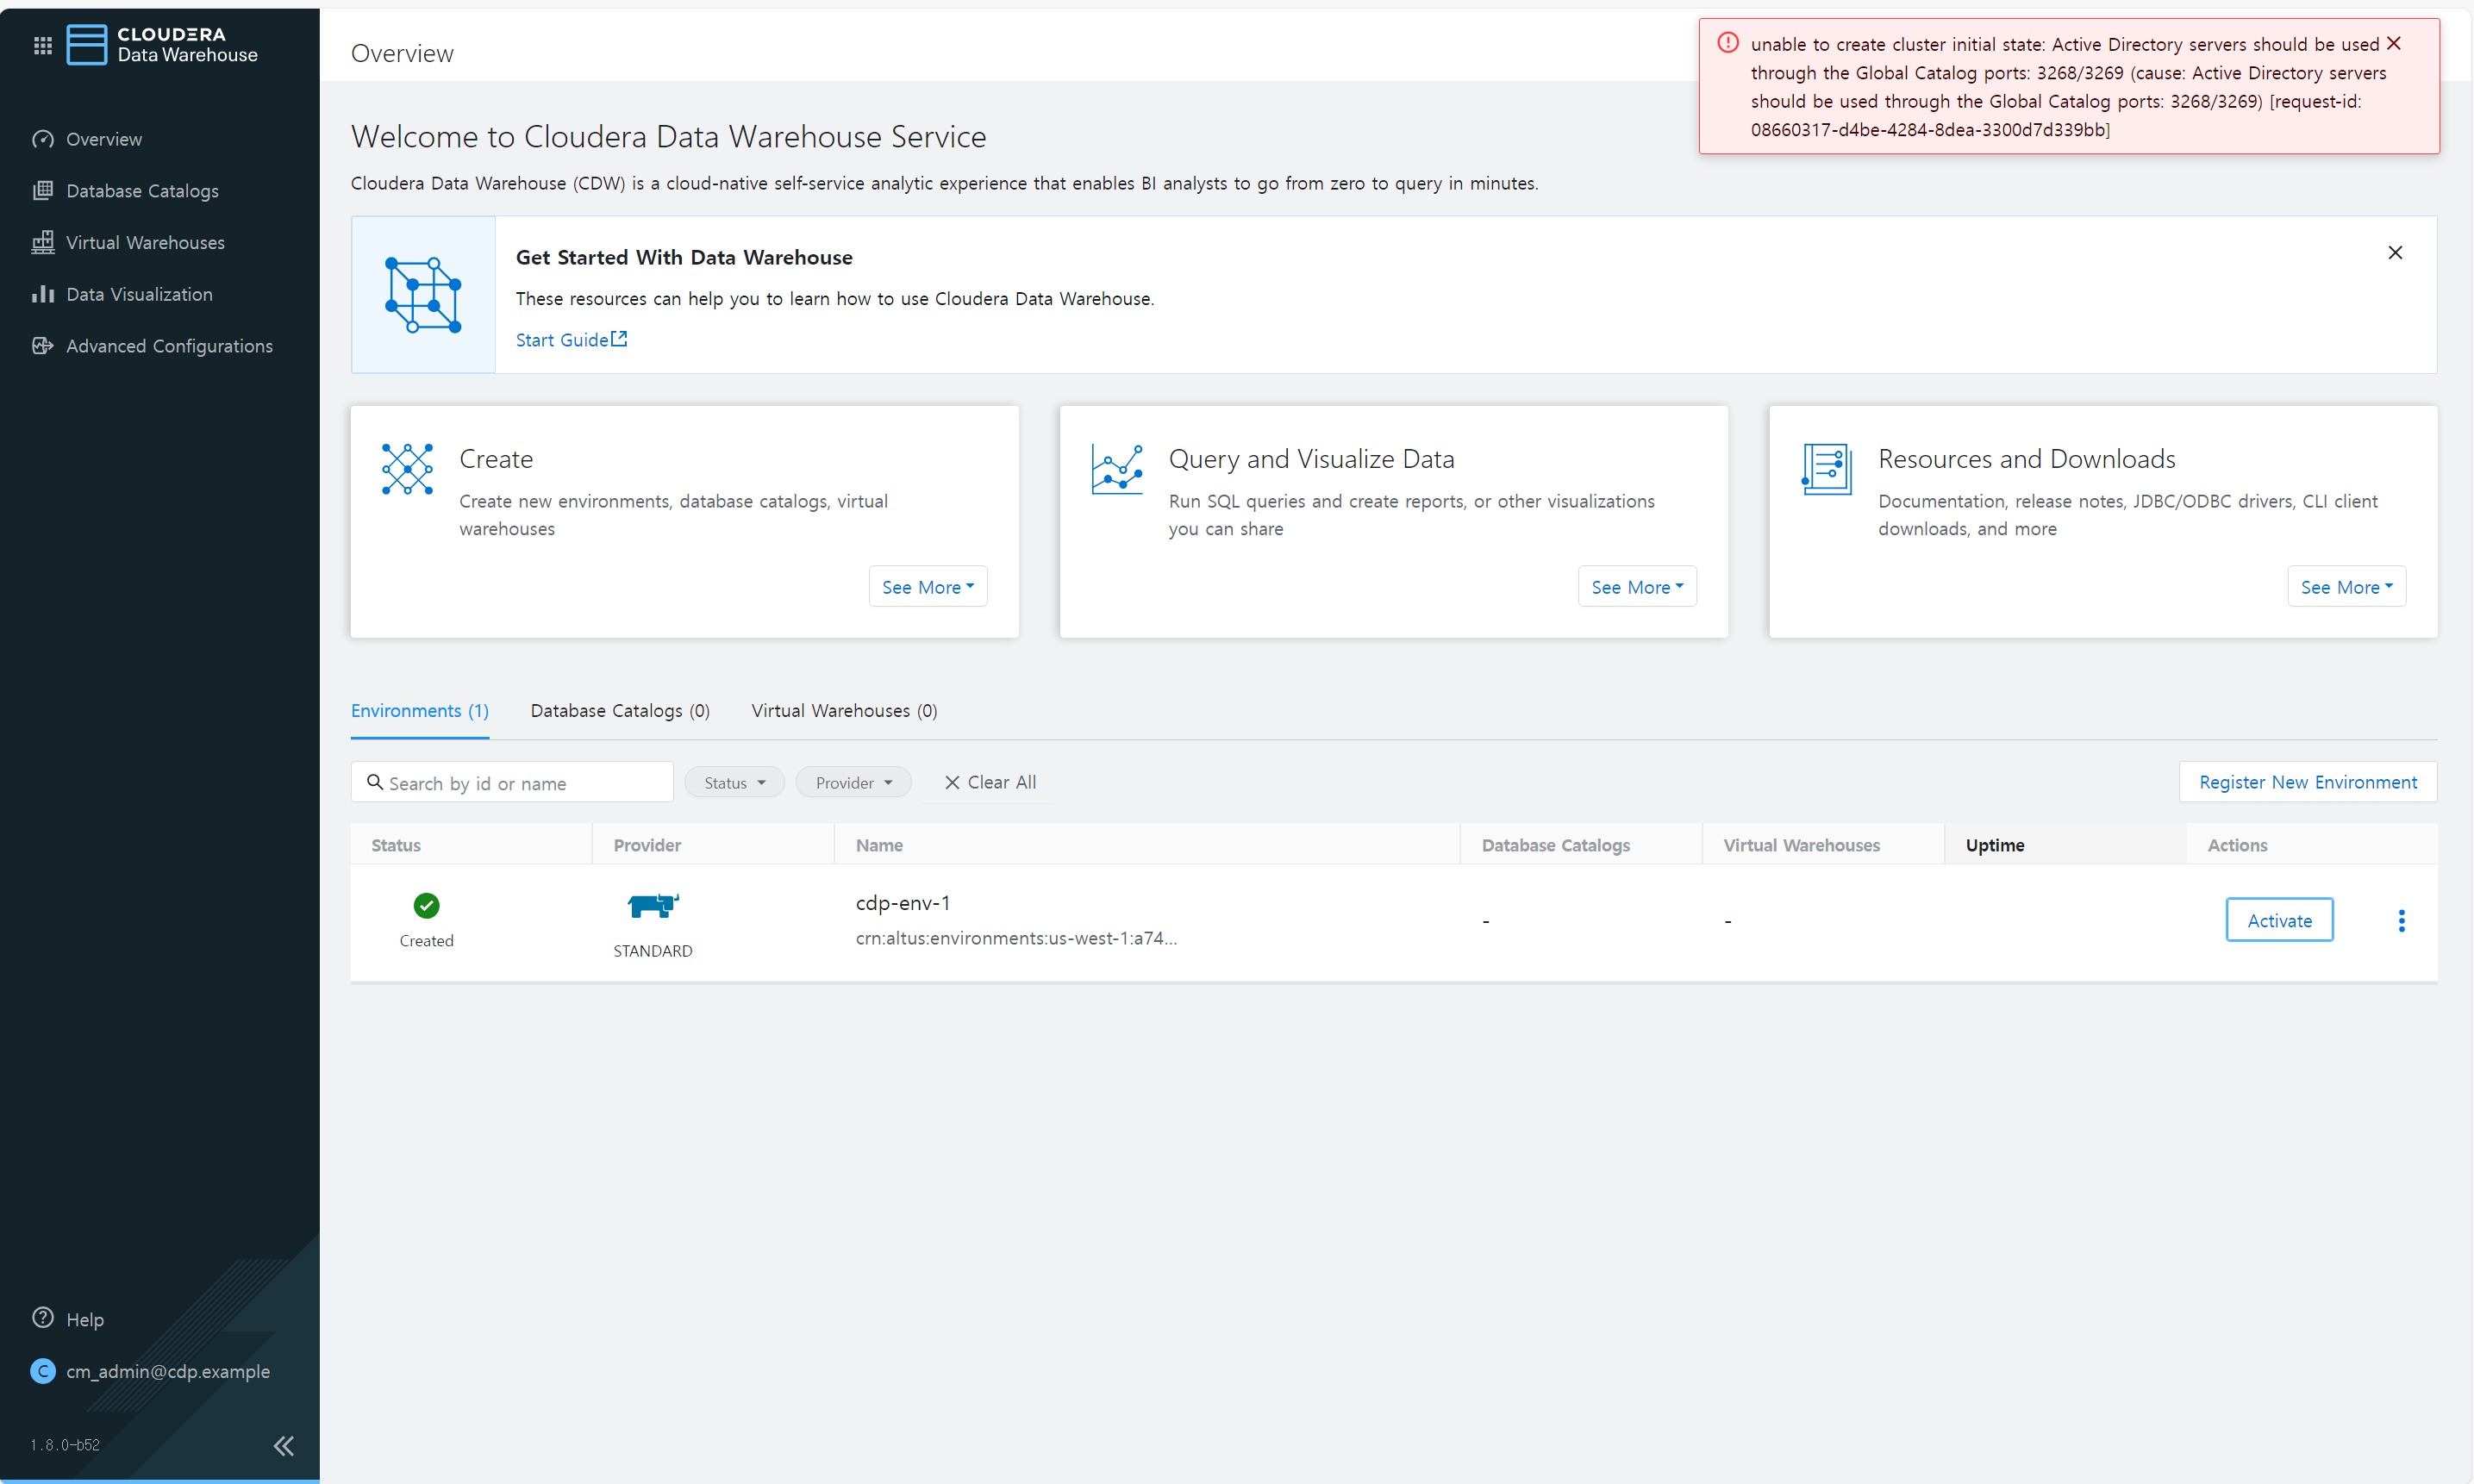
Task: Open See More under Resources and Downloads
Action: 2345,587
